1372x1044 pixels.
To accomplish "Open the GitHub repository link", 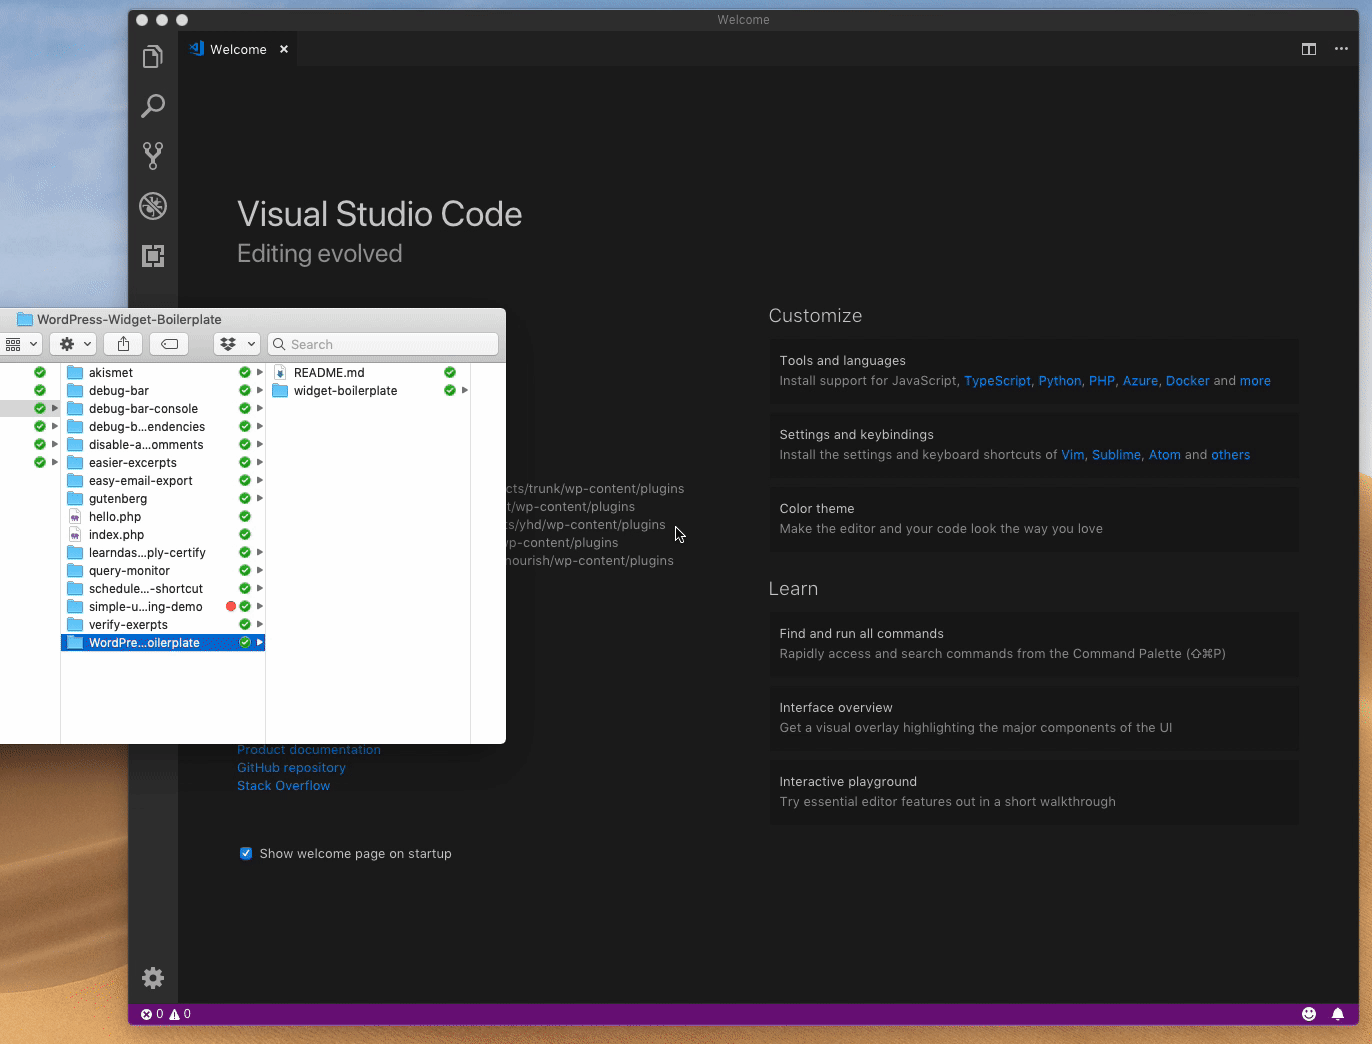I will click(291, 768).
